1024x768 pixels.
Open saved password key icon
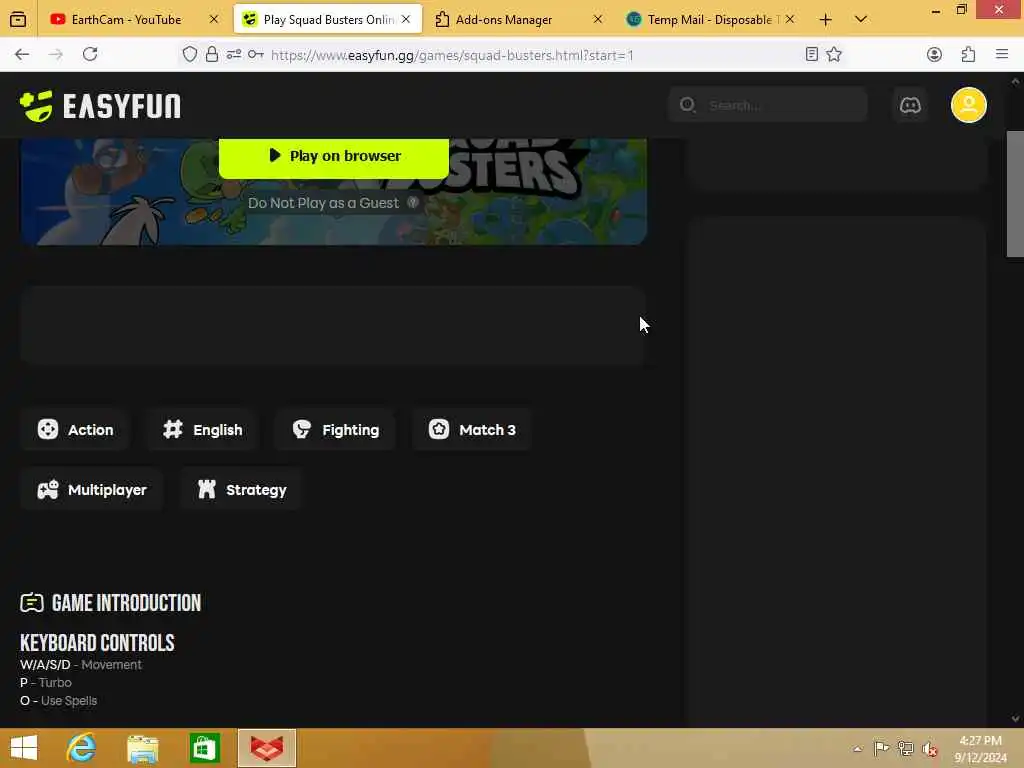[x=255, y=54]
